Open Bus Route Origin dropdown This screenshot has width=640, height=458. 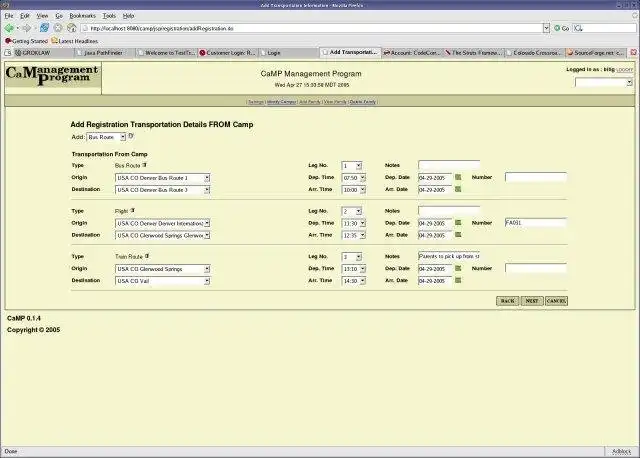(x=162, y=178)
